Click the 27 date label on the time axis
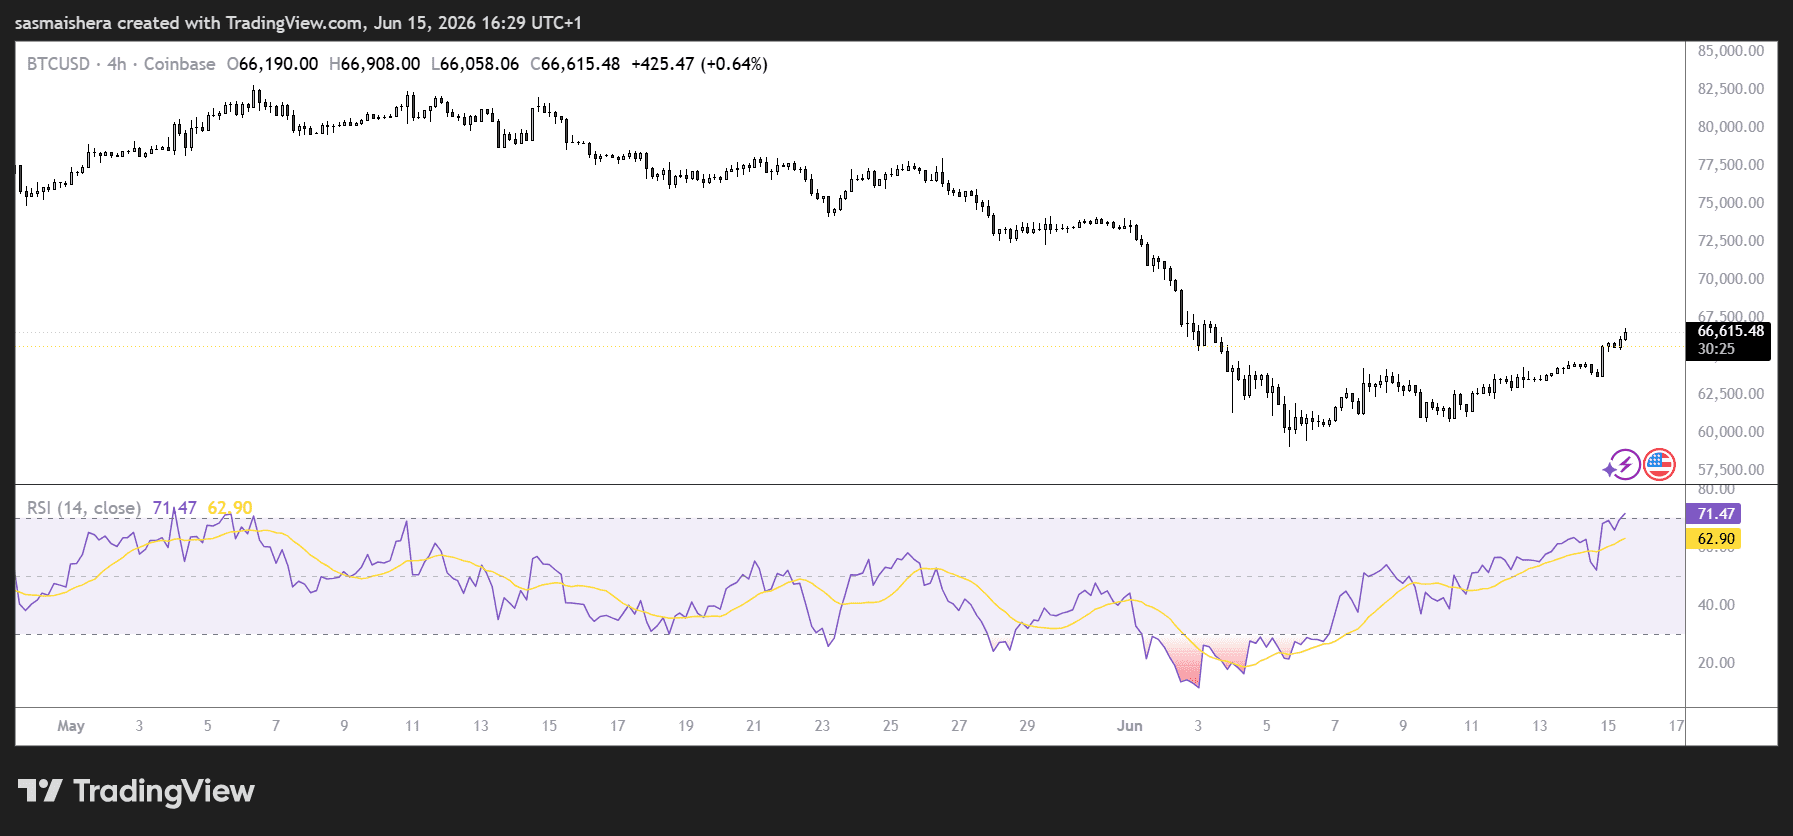Screen dimensions: 1793x836 [x=959, y=726]
